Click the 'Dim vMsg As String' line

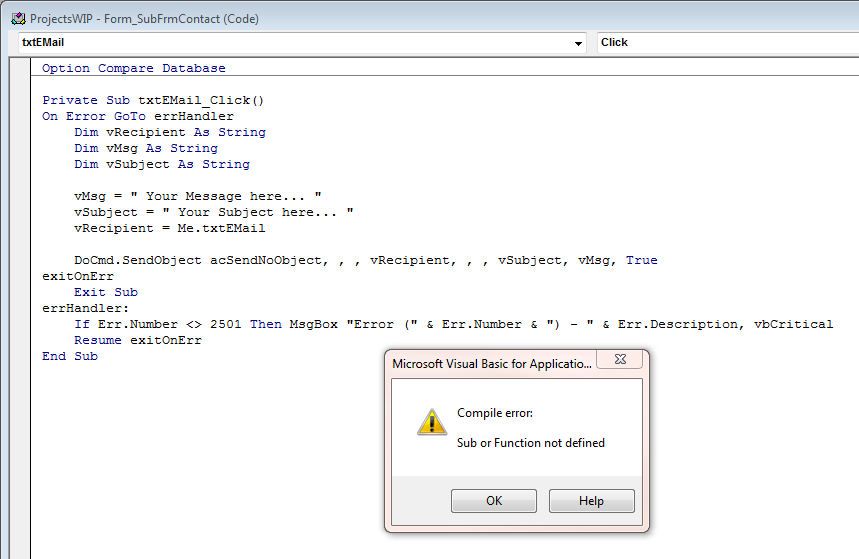point(146,148)
